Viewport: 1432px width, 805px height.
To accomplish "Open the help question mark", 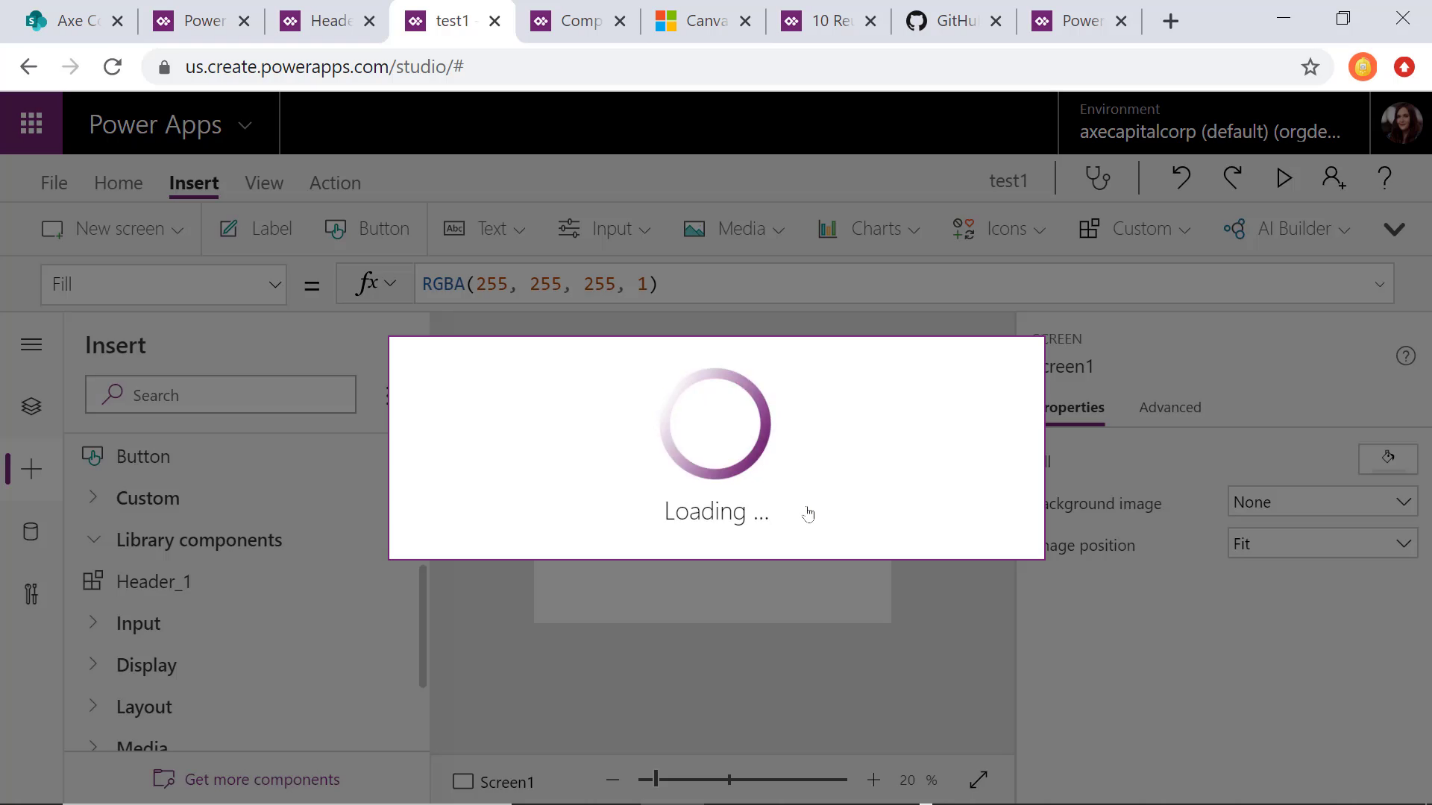I will coord(1385,178).
